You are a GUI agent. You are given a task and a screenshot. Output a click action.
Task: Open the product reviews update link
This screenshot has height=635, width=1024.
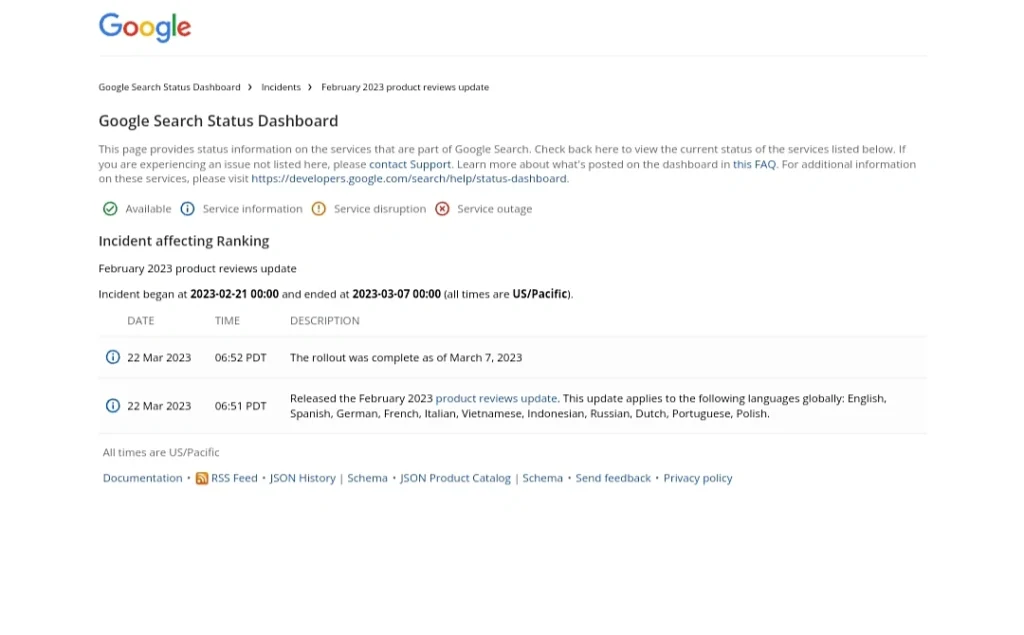pos(496,399)
